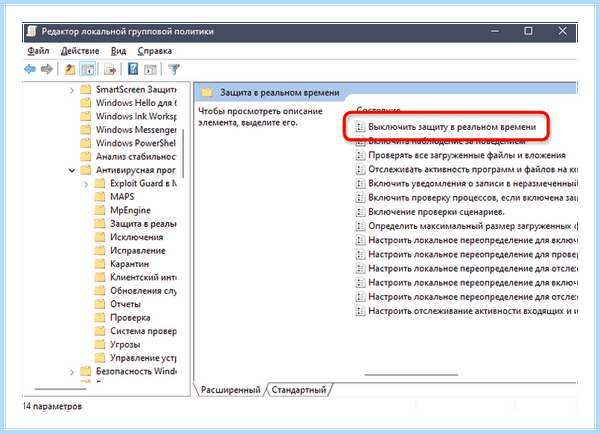Select Система проверки tree item
This screenshot has height=434, width=600.
click(x=143, y=331)
